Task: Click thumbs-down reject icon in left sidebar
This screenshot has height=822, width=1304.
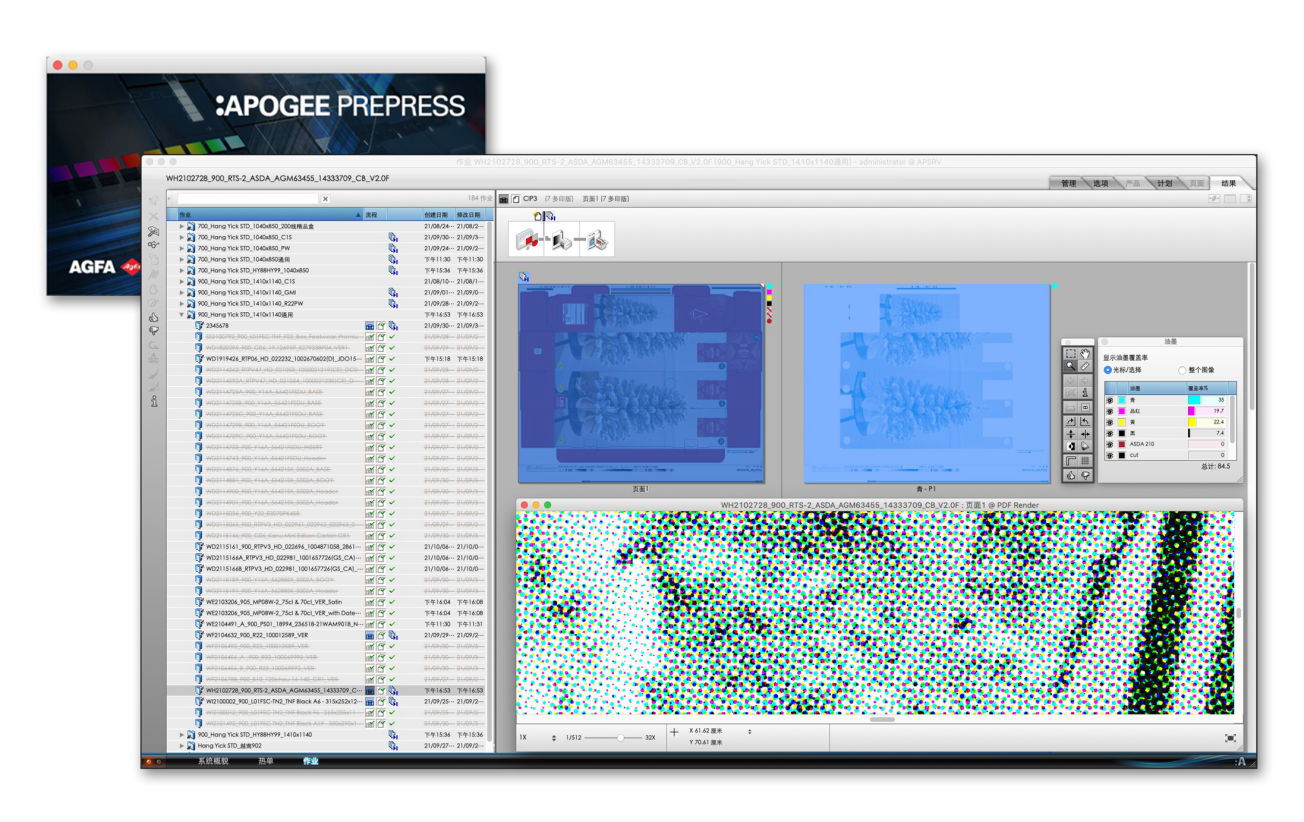Action: click(153, 330)
